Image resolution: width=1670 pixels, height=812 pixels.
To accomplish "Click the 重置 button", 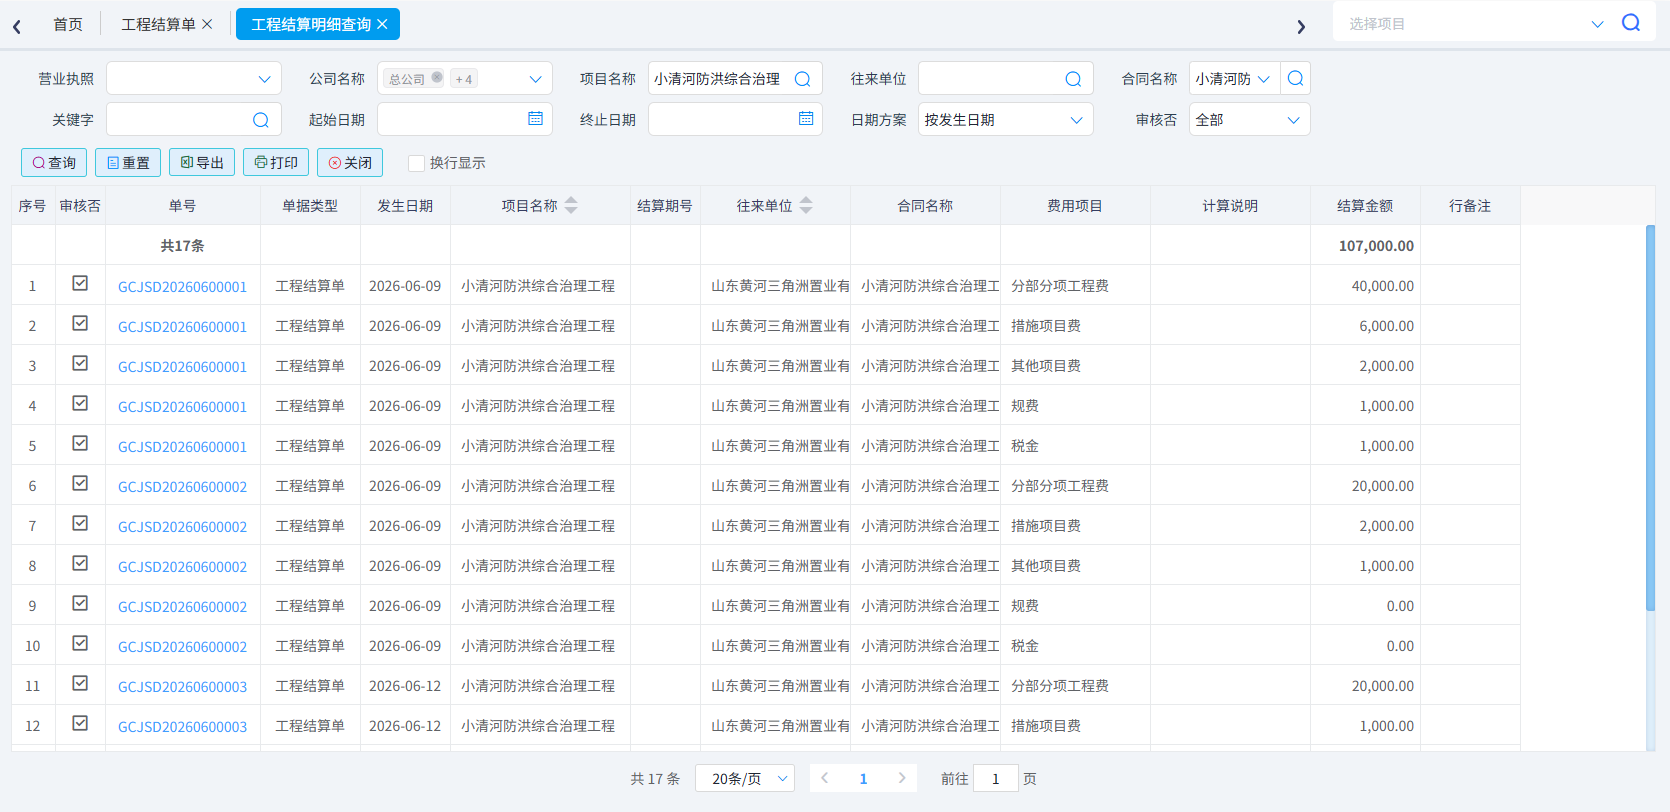I will click(128, 163).
